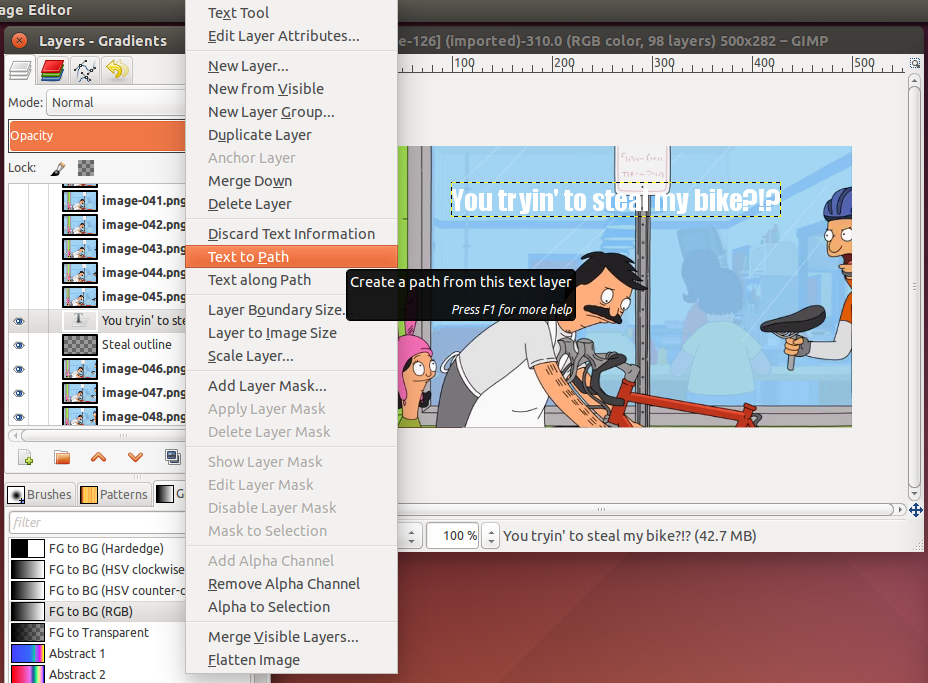The image size is (928, 683).
Task: Lower the layer with the down arrow icon
Action: [136, 458]
